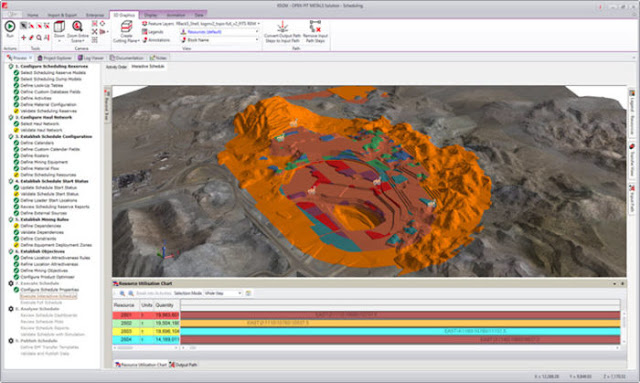Click the cyan 2004 resource cell
This screenshot has height=383, width=640.
126,339
